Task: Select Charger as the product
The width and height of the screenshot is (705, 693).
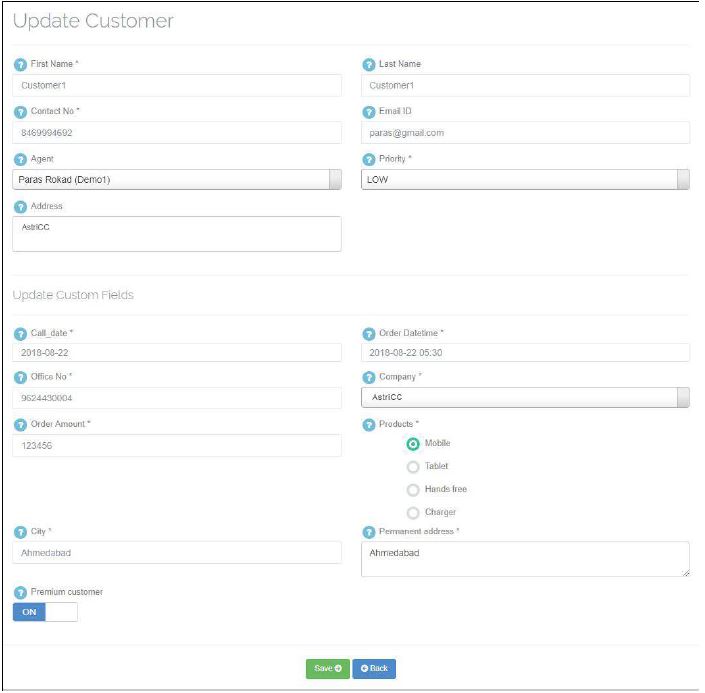Action: tap(413, 513)
